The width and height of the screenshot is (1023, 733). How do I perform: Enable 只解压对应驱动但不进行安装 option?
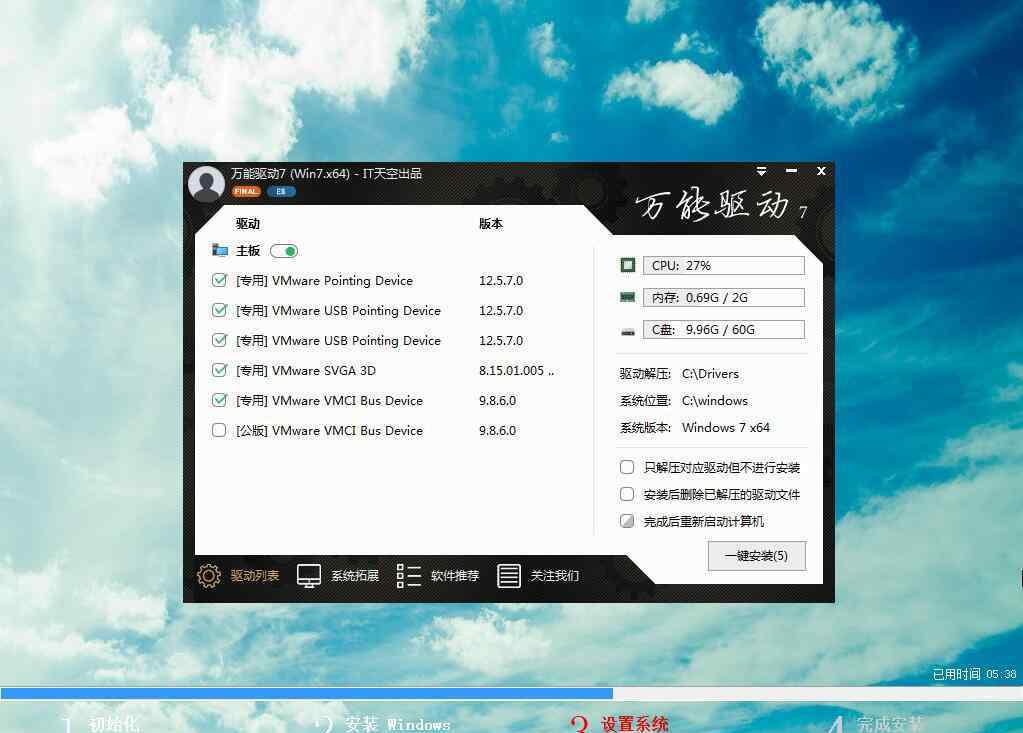(627, 467)
